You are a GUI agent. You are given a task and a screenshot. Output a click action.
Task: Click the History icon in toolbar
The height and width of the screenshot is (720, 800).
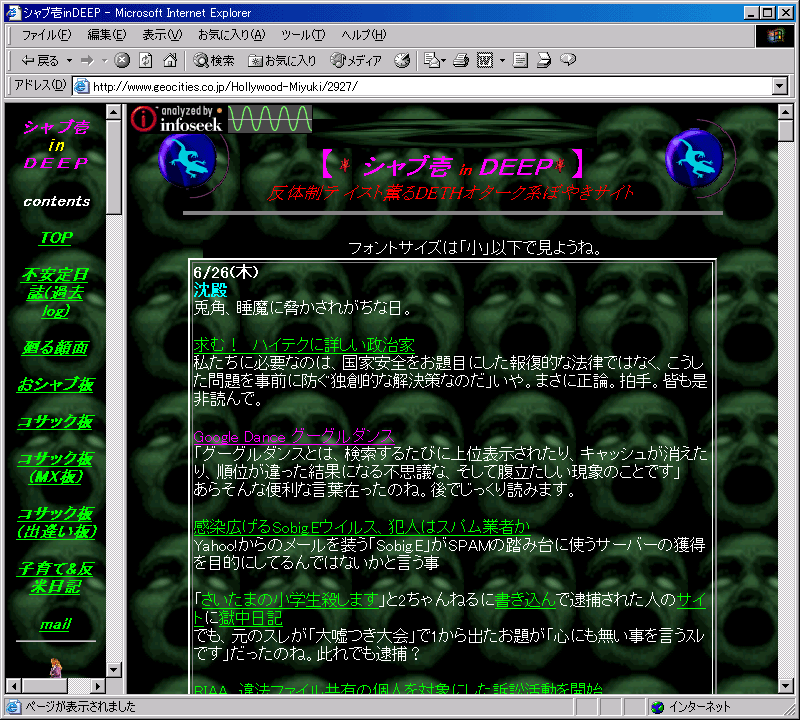point(402,61)
